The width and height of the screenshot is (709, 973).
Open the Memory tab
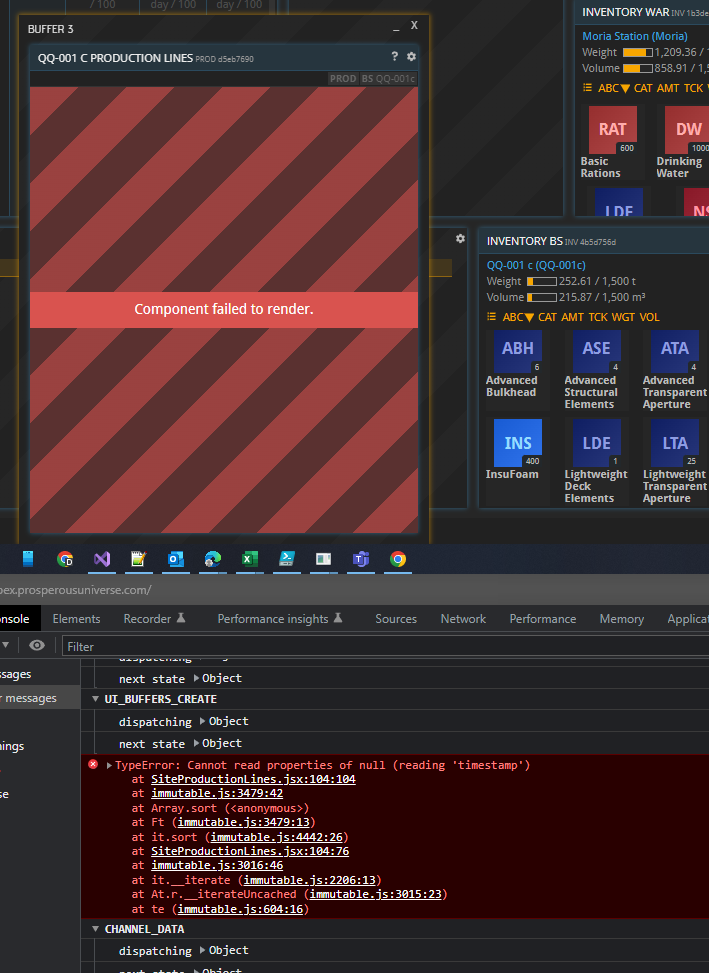coord(622,619)
